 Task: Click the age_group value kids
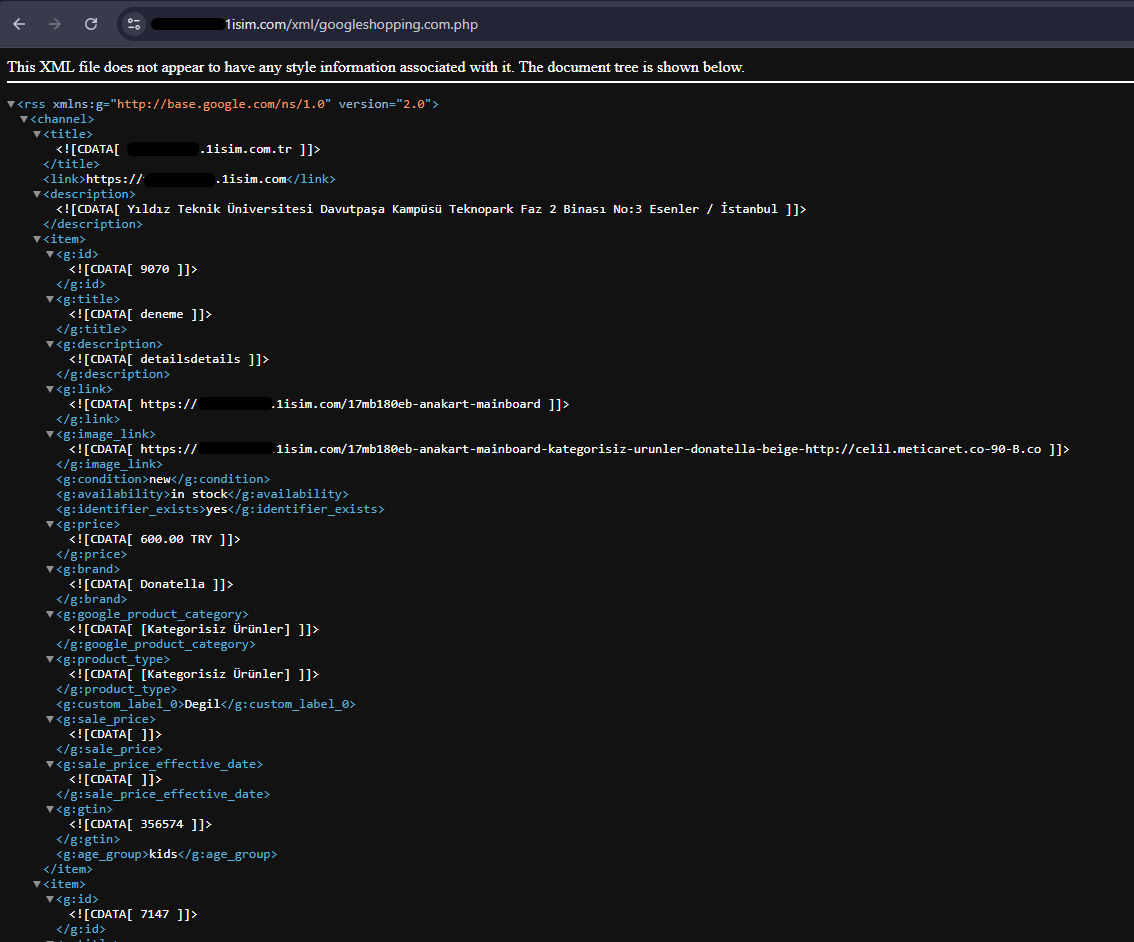163,854
